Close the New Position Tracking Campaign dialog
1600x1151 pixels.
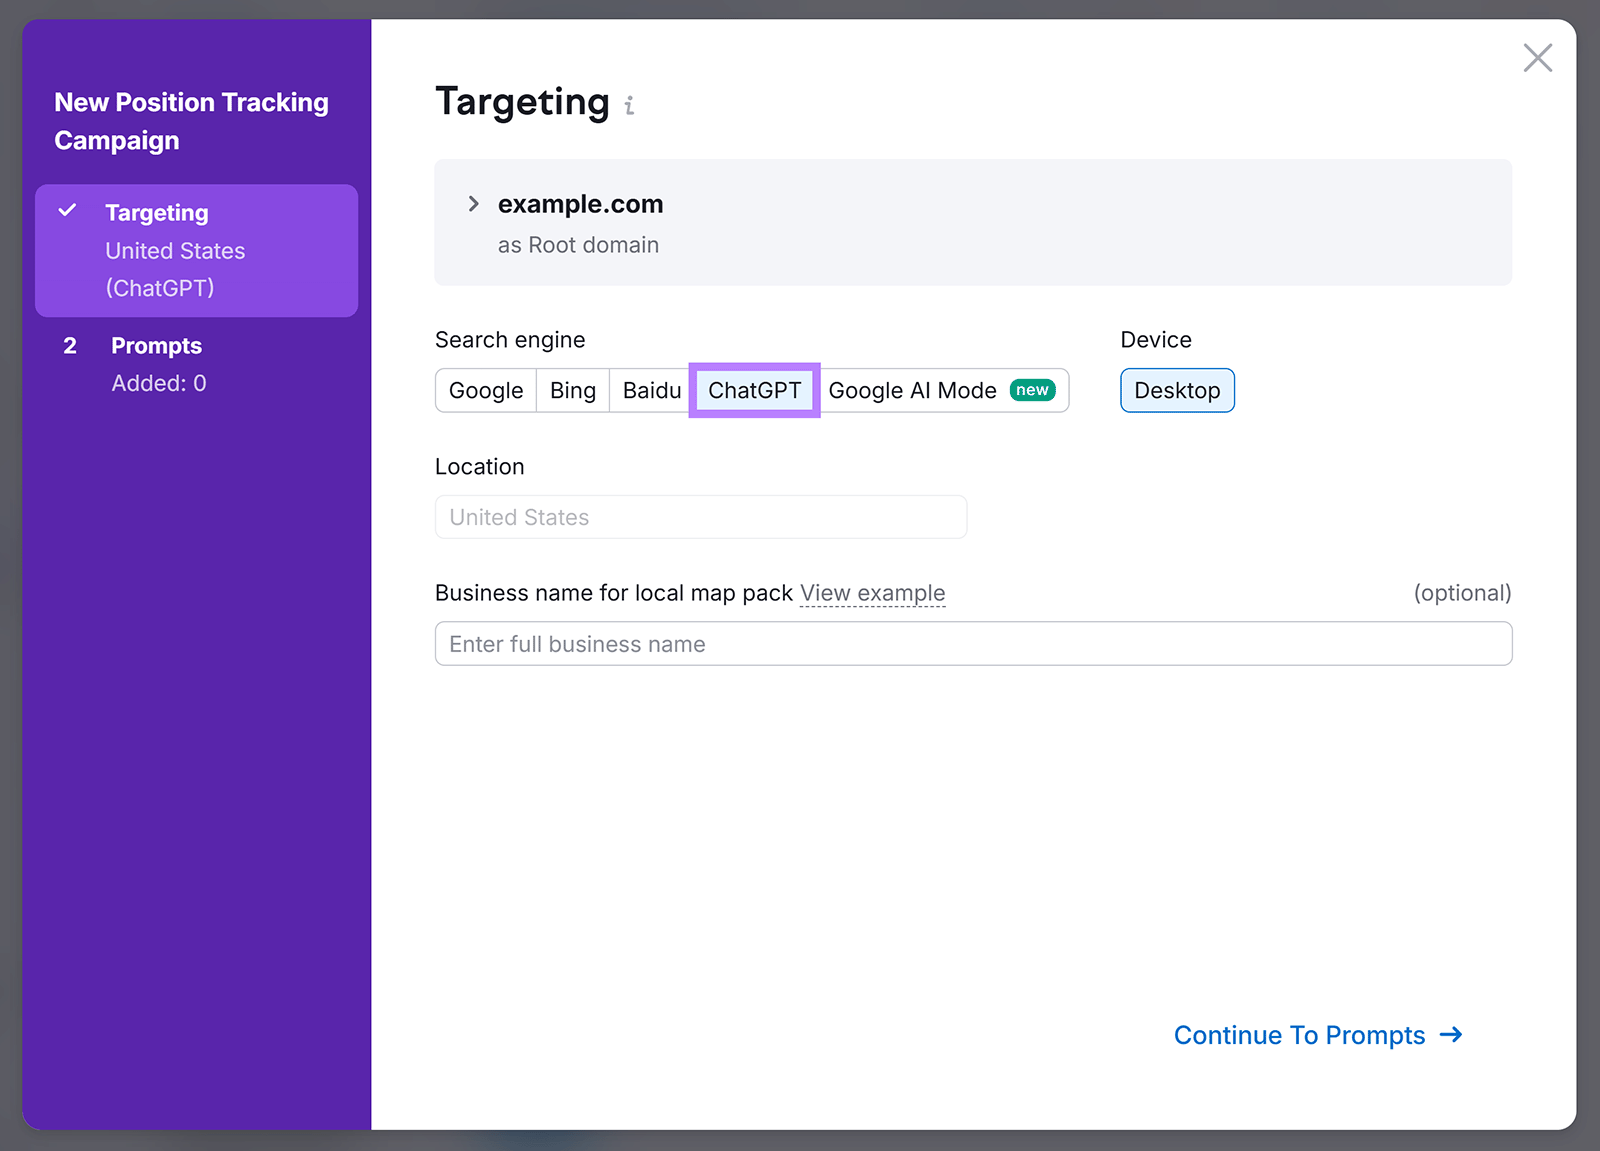(1537, 58)
